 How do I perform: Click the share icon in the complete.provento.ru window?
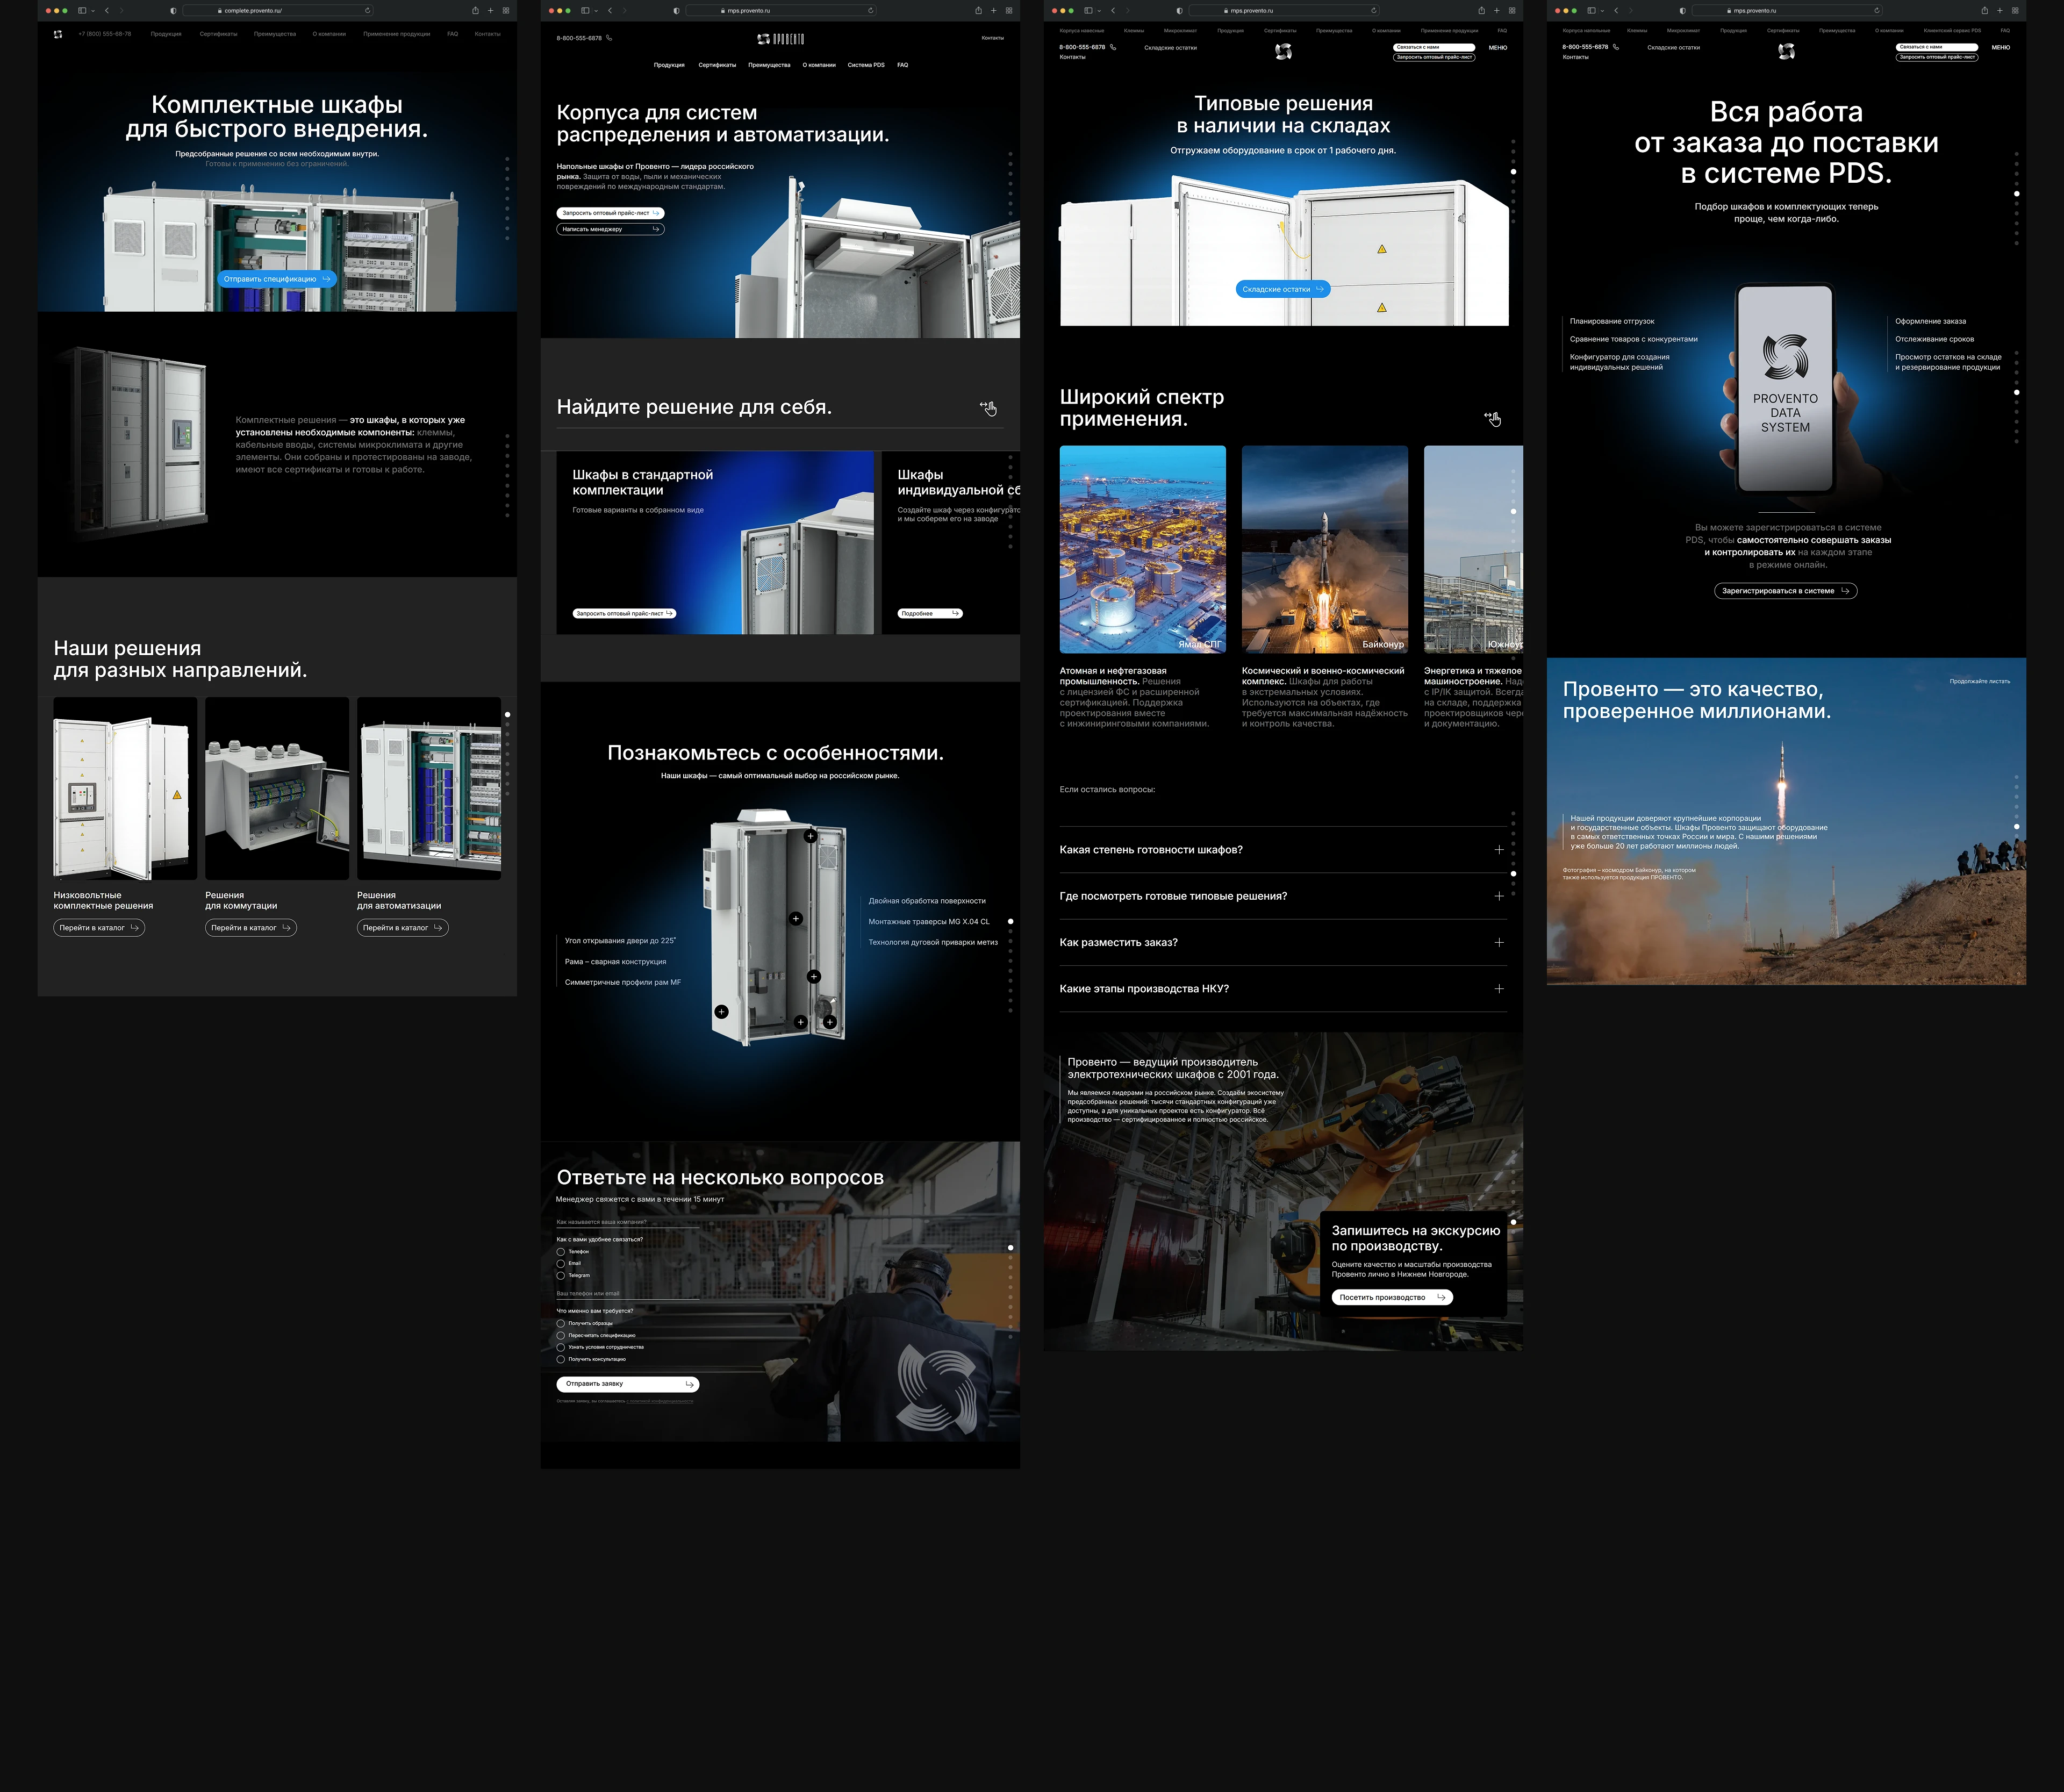pos(475,11)
